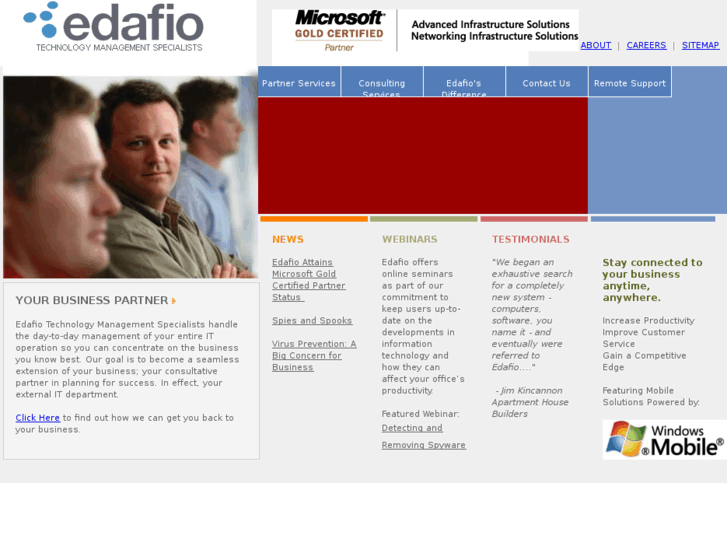Click the photo of three men

130,177
